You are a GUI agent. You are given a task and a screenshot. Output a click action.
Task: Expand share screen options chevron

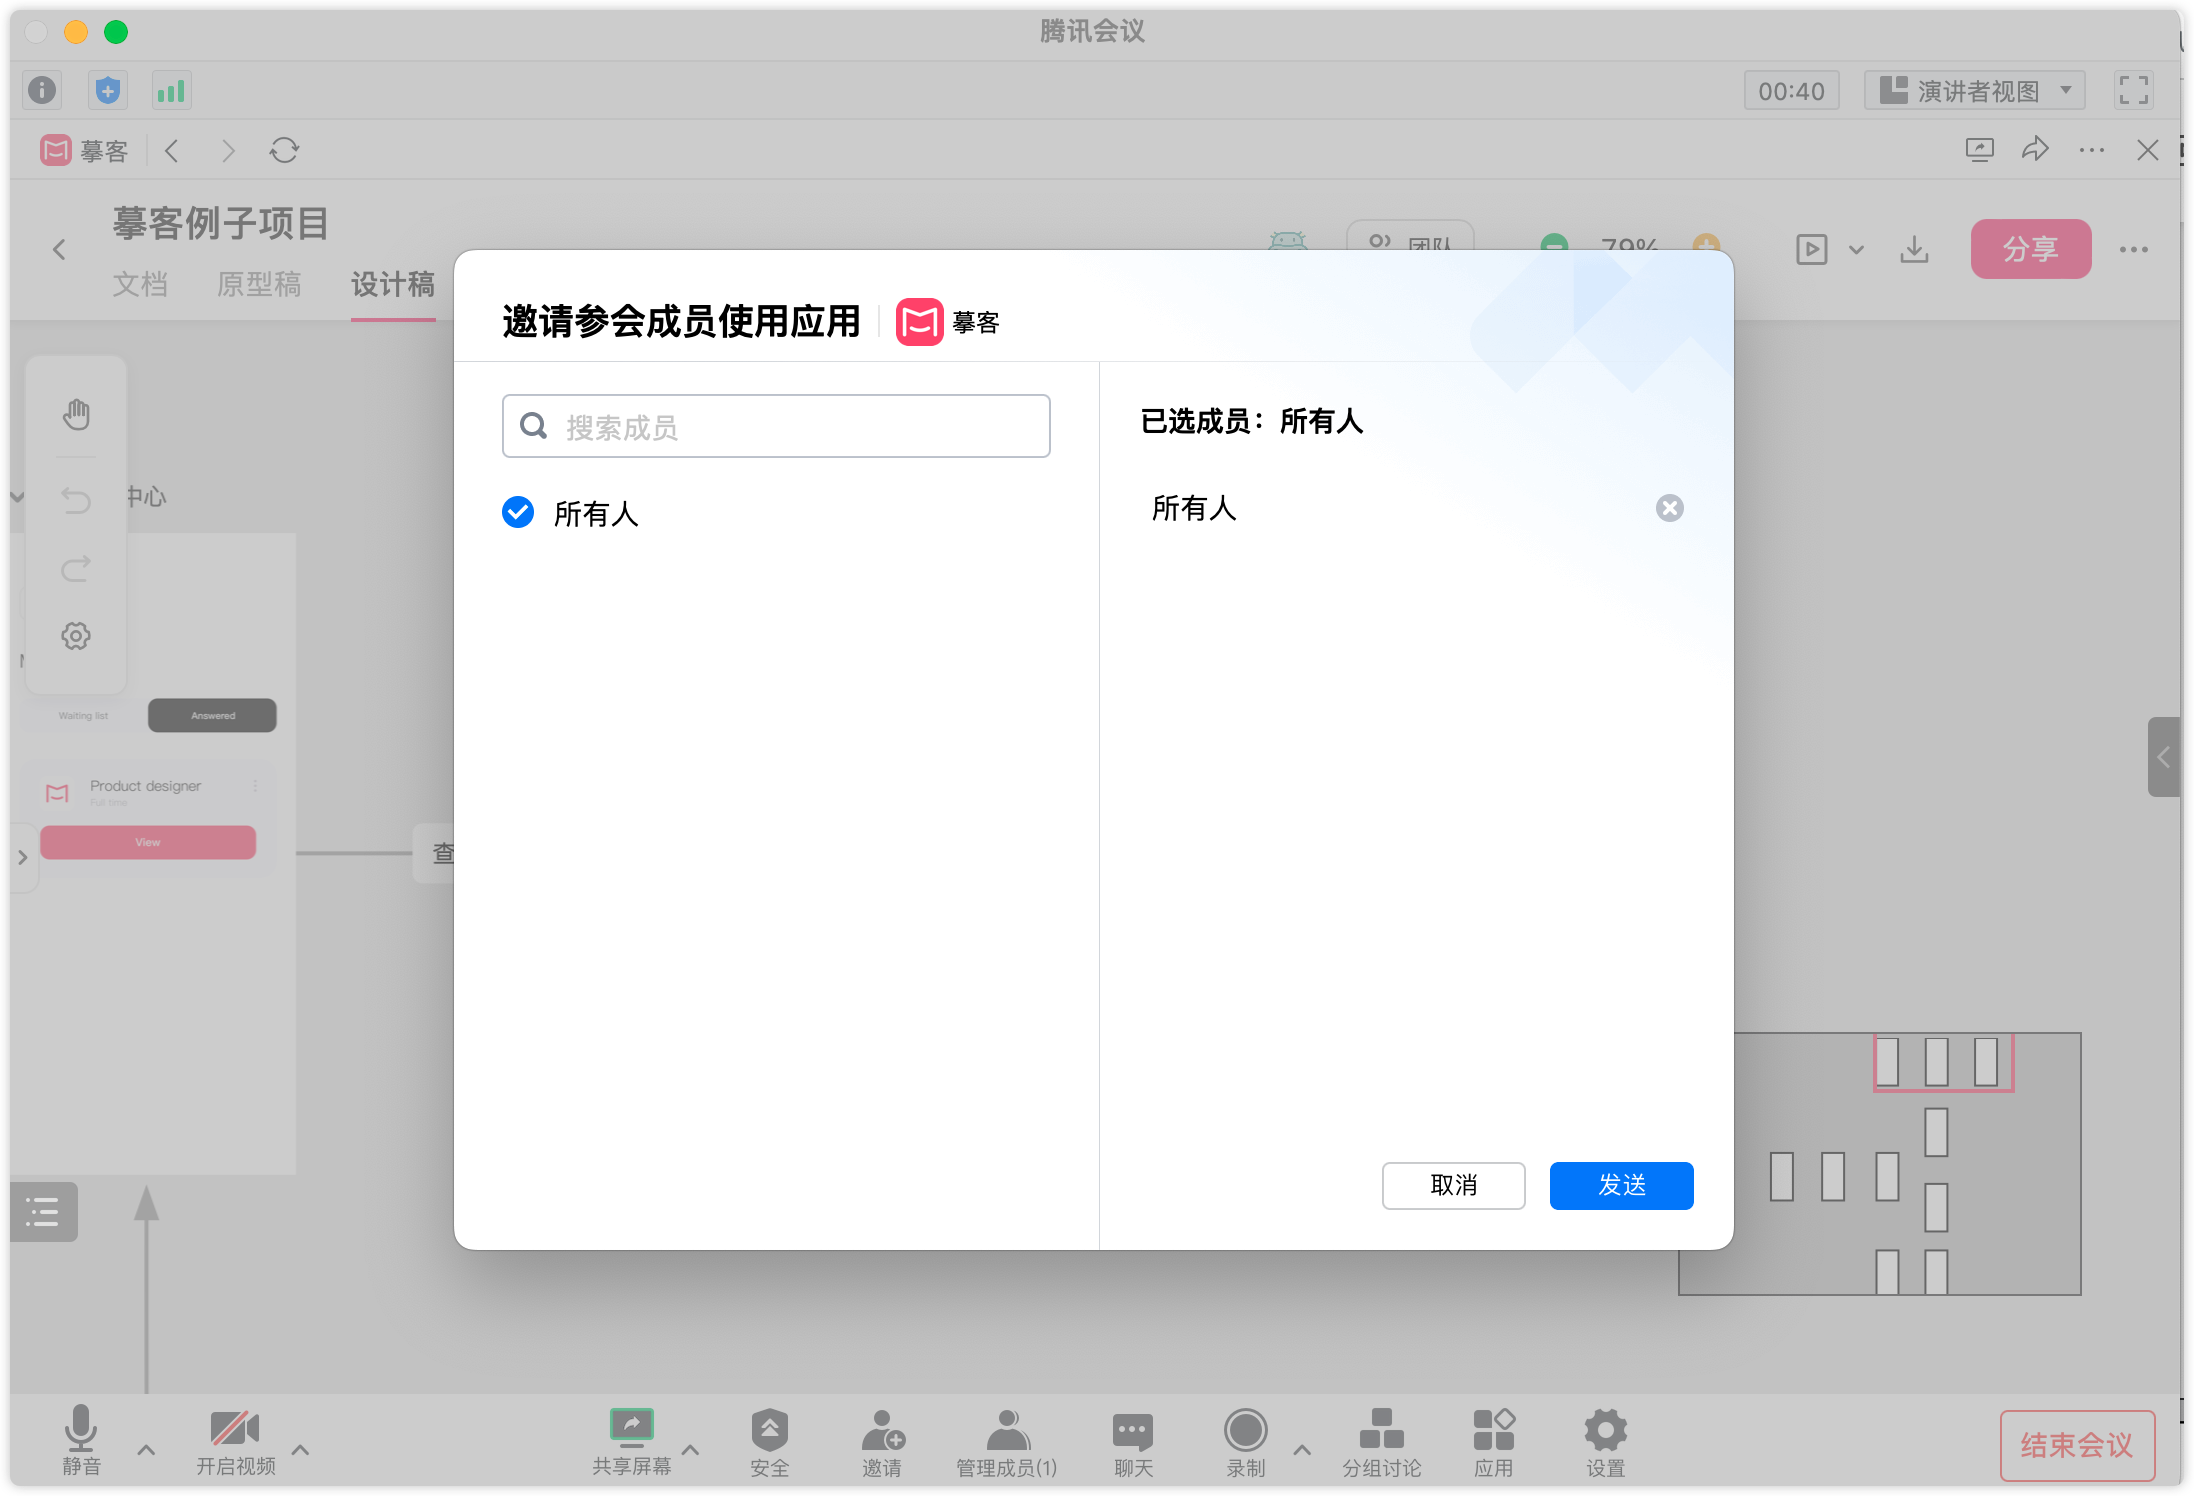click(x=690, y=1449)
